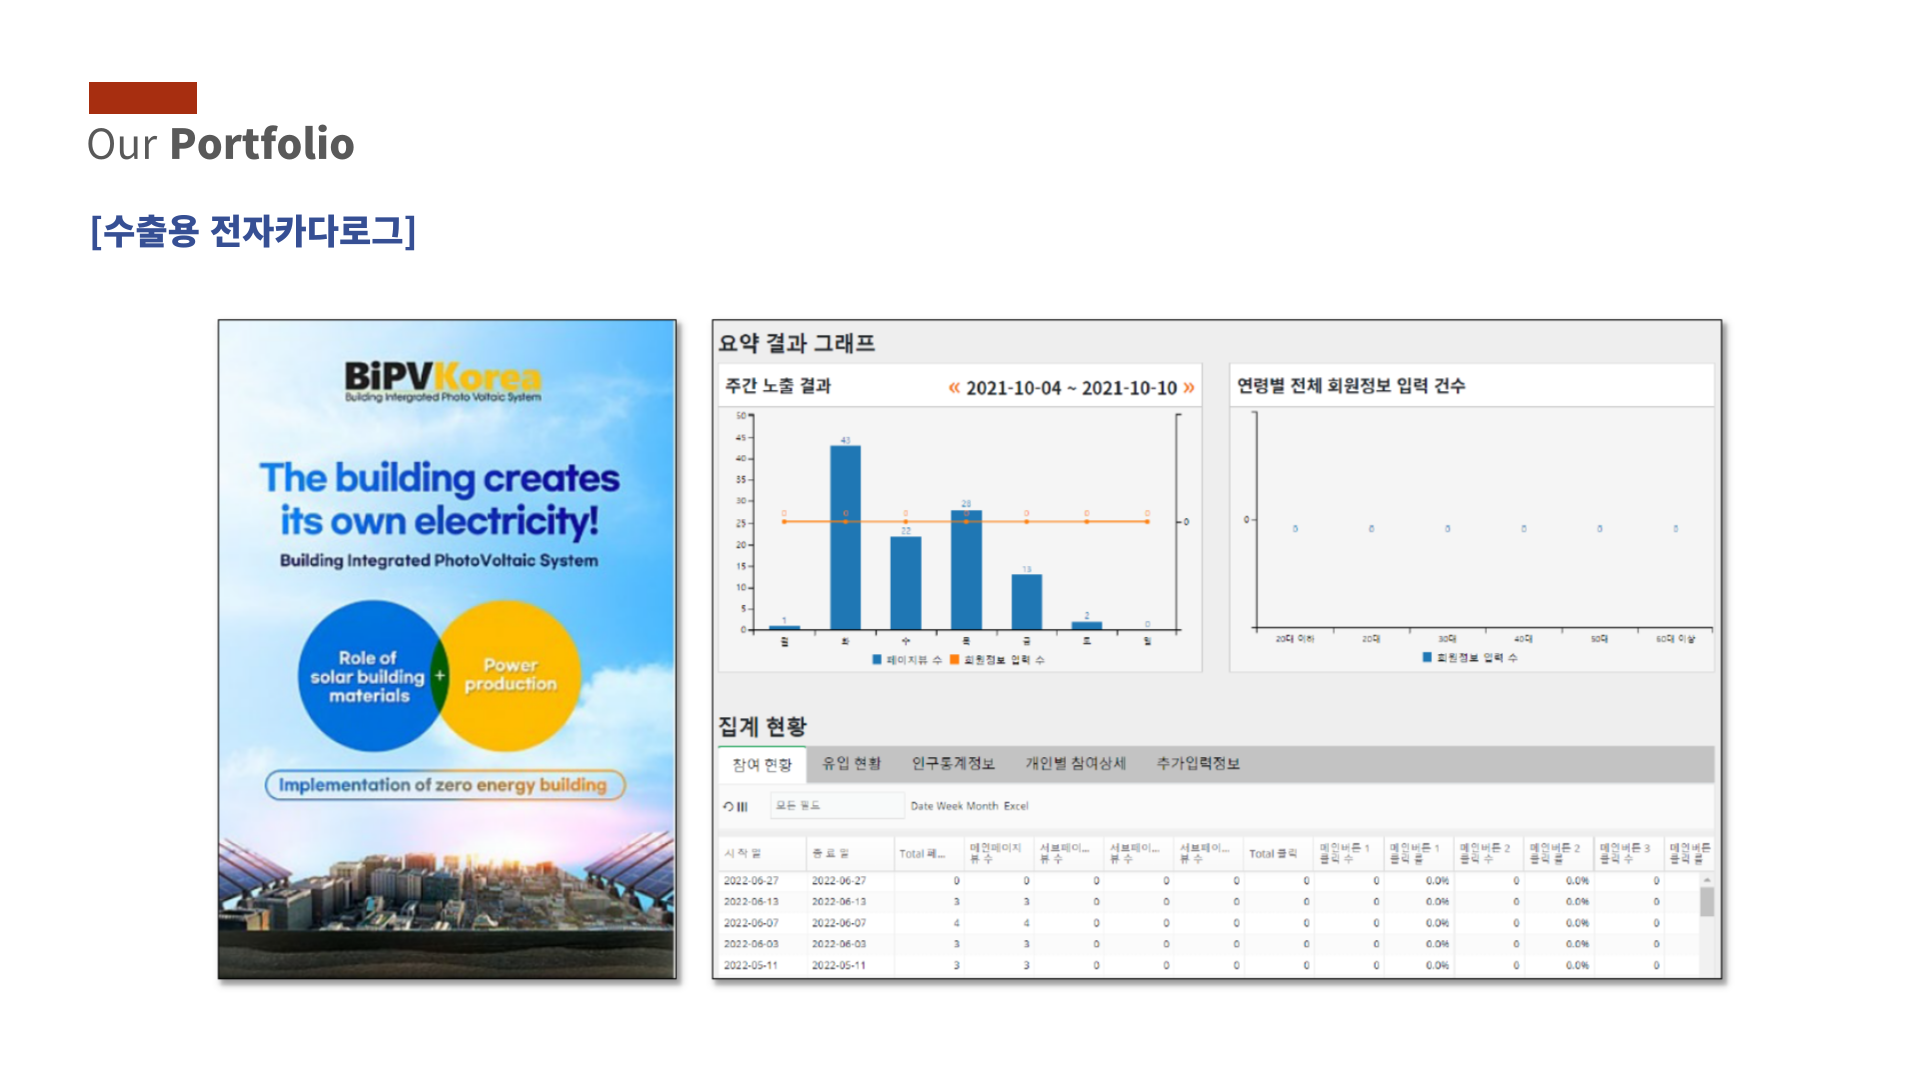1920x1080 pixels.
Task: Click the 20대 이하 axis label
Action: tap(1295, 639)
